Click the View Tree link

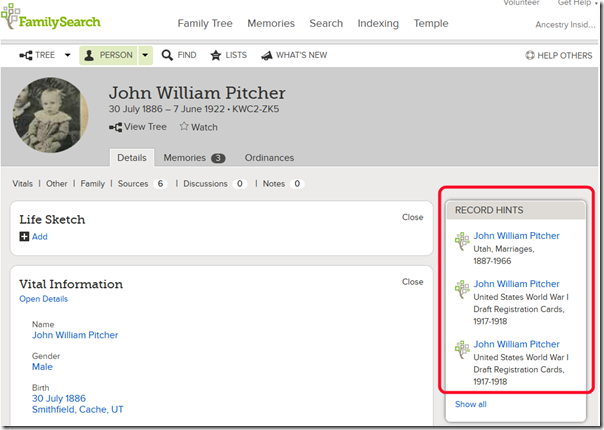tap(138, 127)
